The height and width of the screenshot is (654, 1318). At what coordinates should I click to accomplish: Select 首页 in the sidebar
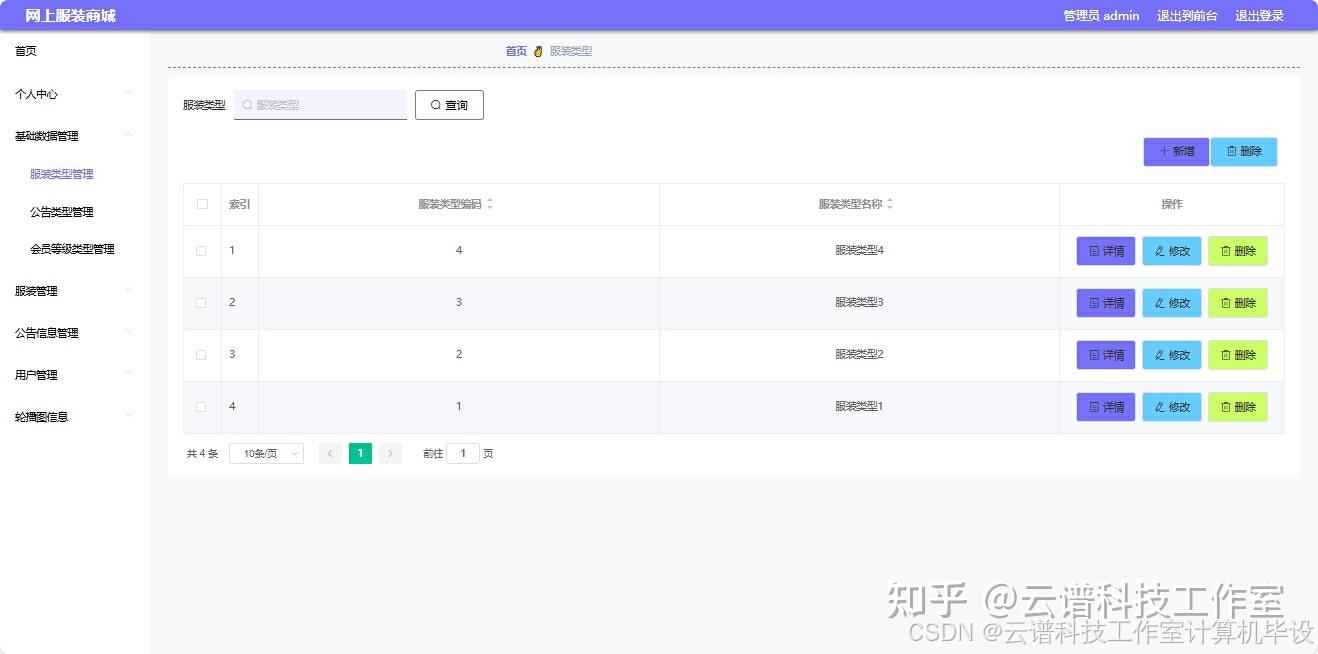pyautogui.click(x=26, y=51)
